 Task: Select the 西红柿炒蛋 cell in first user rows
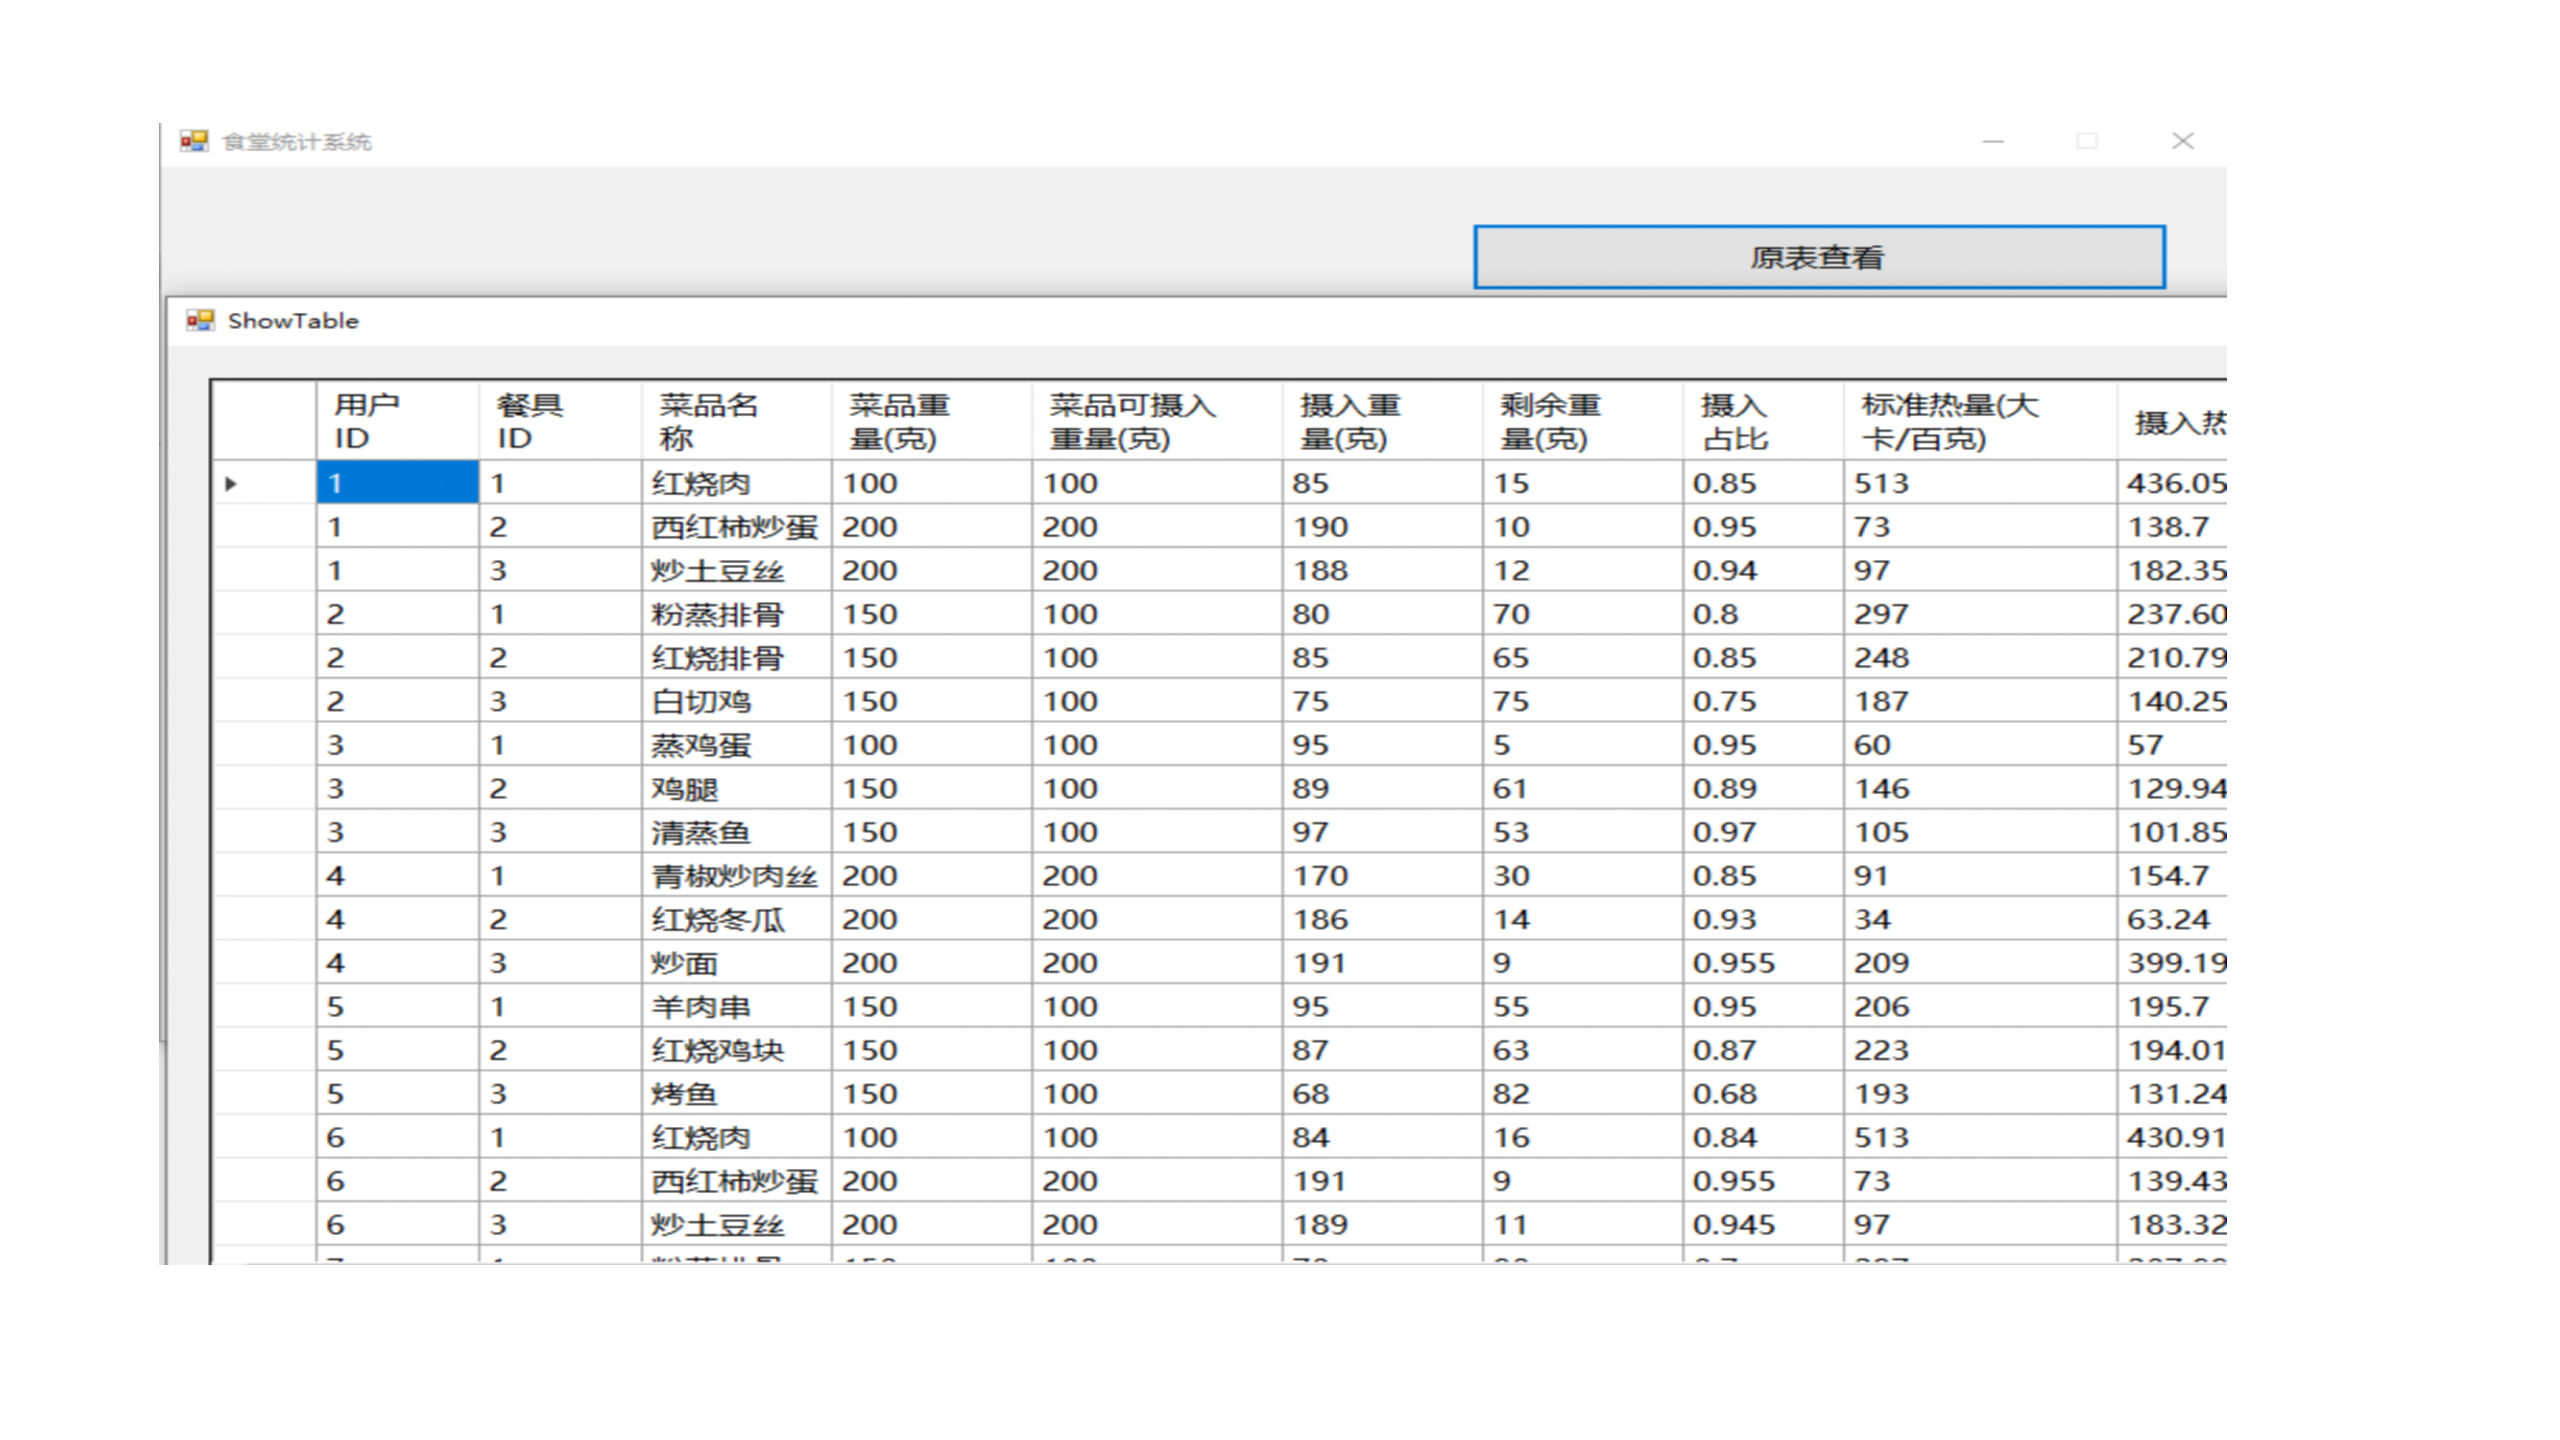tap(735, 527)
